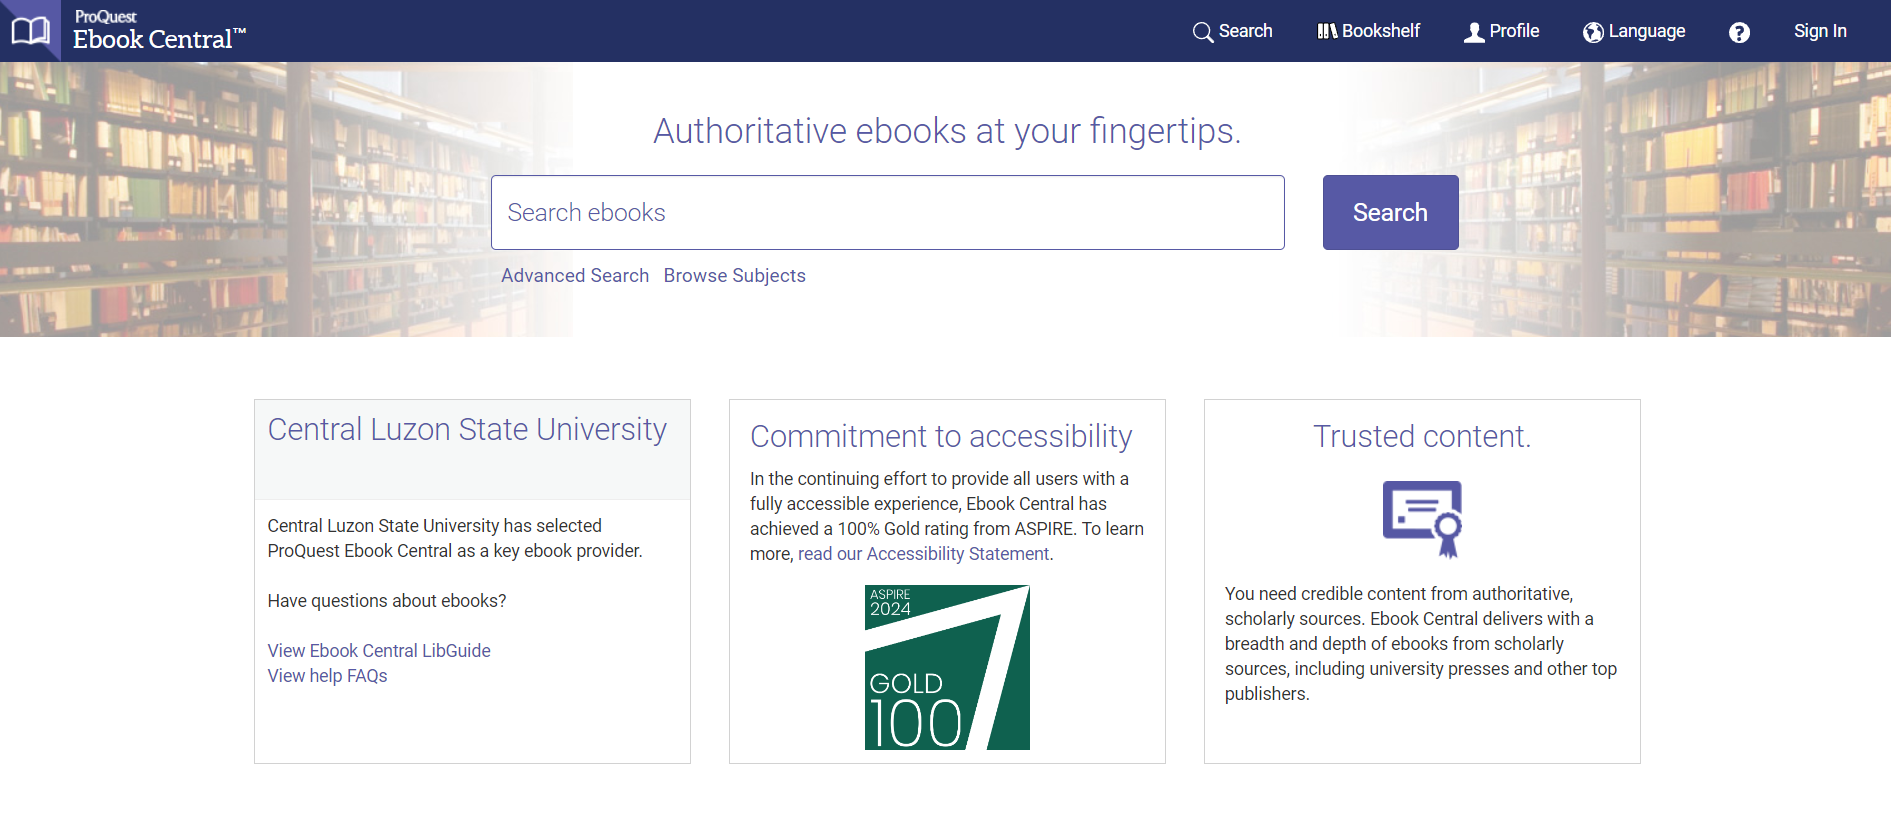Click the Language globe icon
Image resolution: width=1891 pixels, height=817 pixels.
1593,32
